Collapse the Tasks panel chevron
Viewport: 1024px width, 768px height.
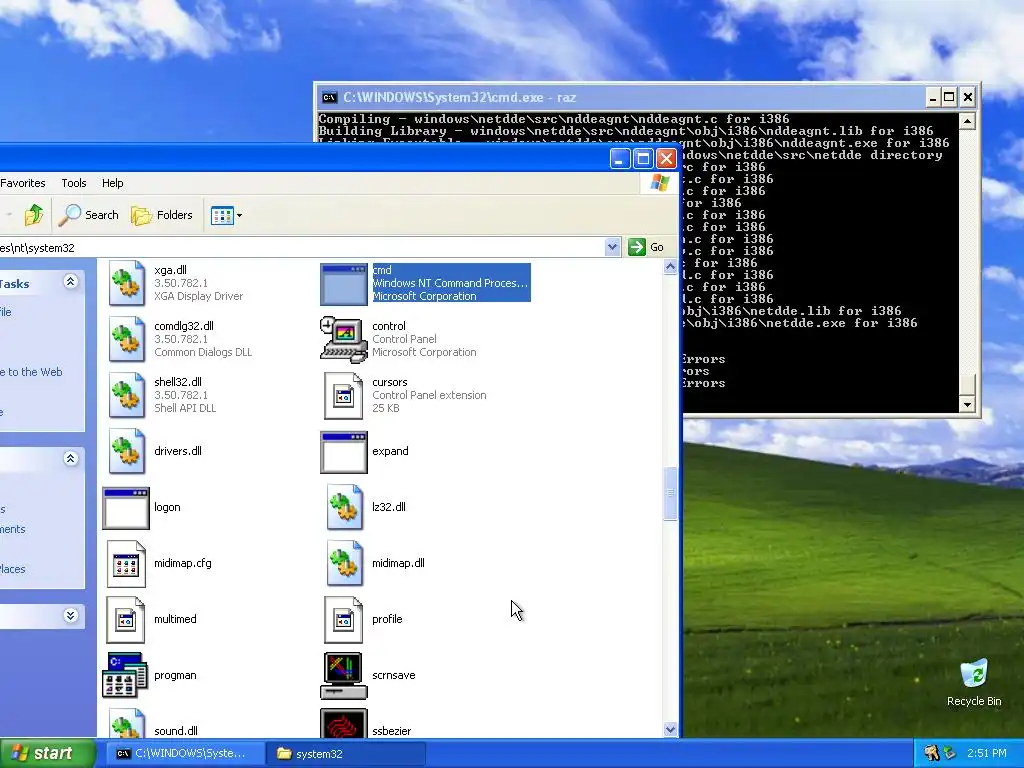pos(71,281)
